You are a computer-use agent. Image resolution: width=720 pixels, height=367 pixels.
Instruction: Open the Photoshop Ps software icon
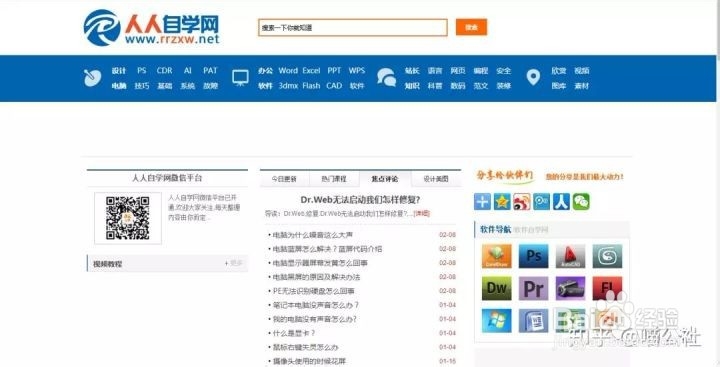tap(534, 256)
